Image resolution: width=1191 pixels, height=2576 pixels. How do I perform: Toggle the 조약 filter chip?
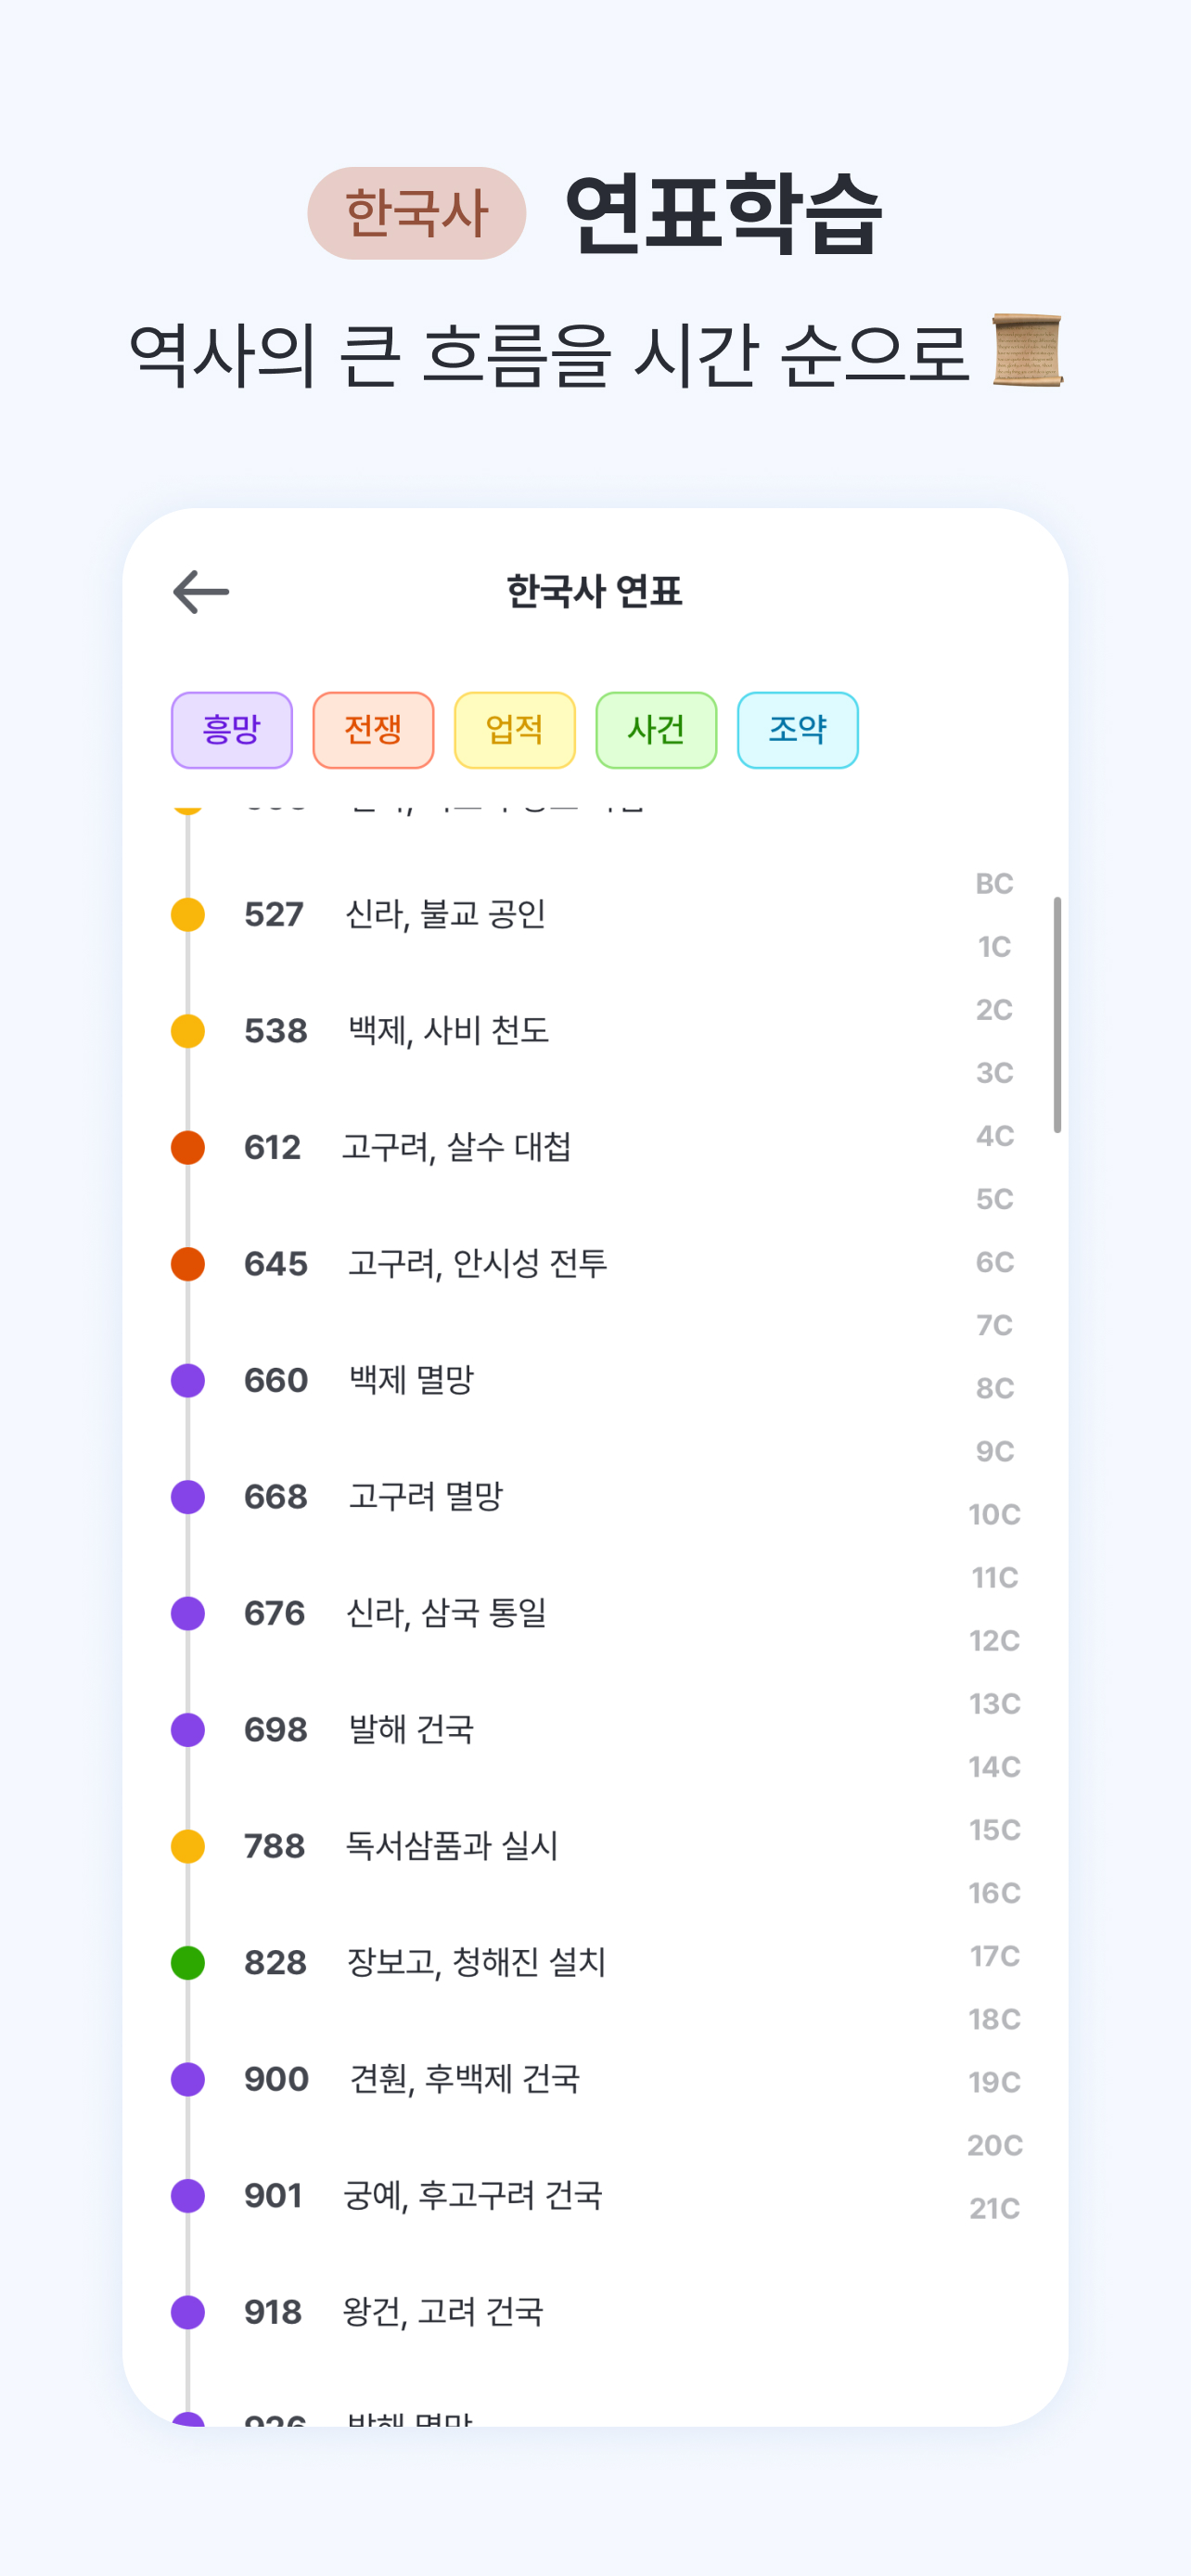(x=797, y=730)
